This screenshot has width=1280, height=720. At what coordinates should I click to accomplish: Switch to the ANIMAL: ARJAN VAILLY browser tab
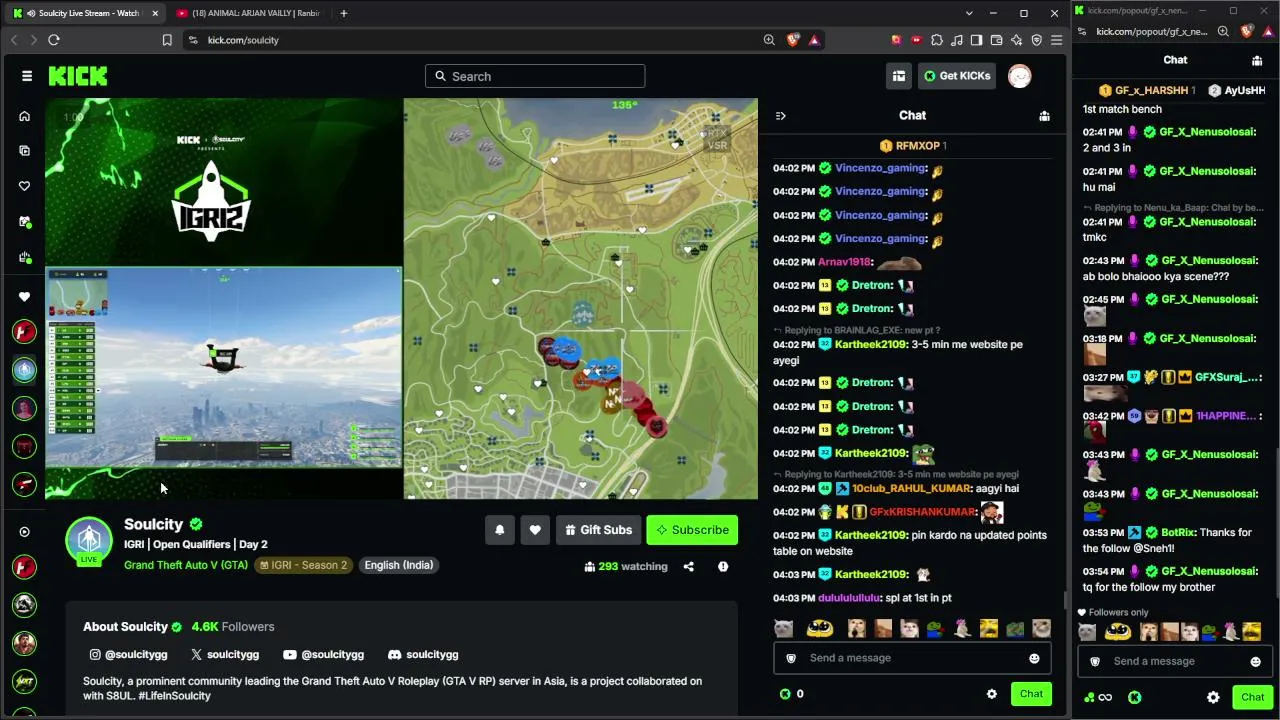247,13
